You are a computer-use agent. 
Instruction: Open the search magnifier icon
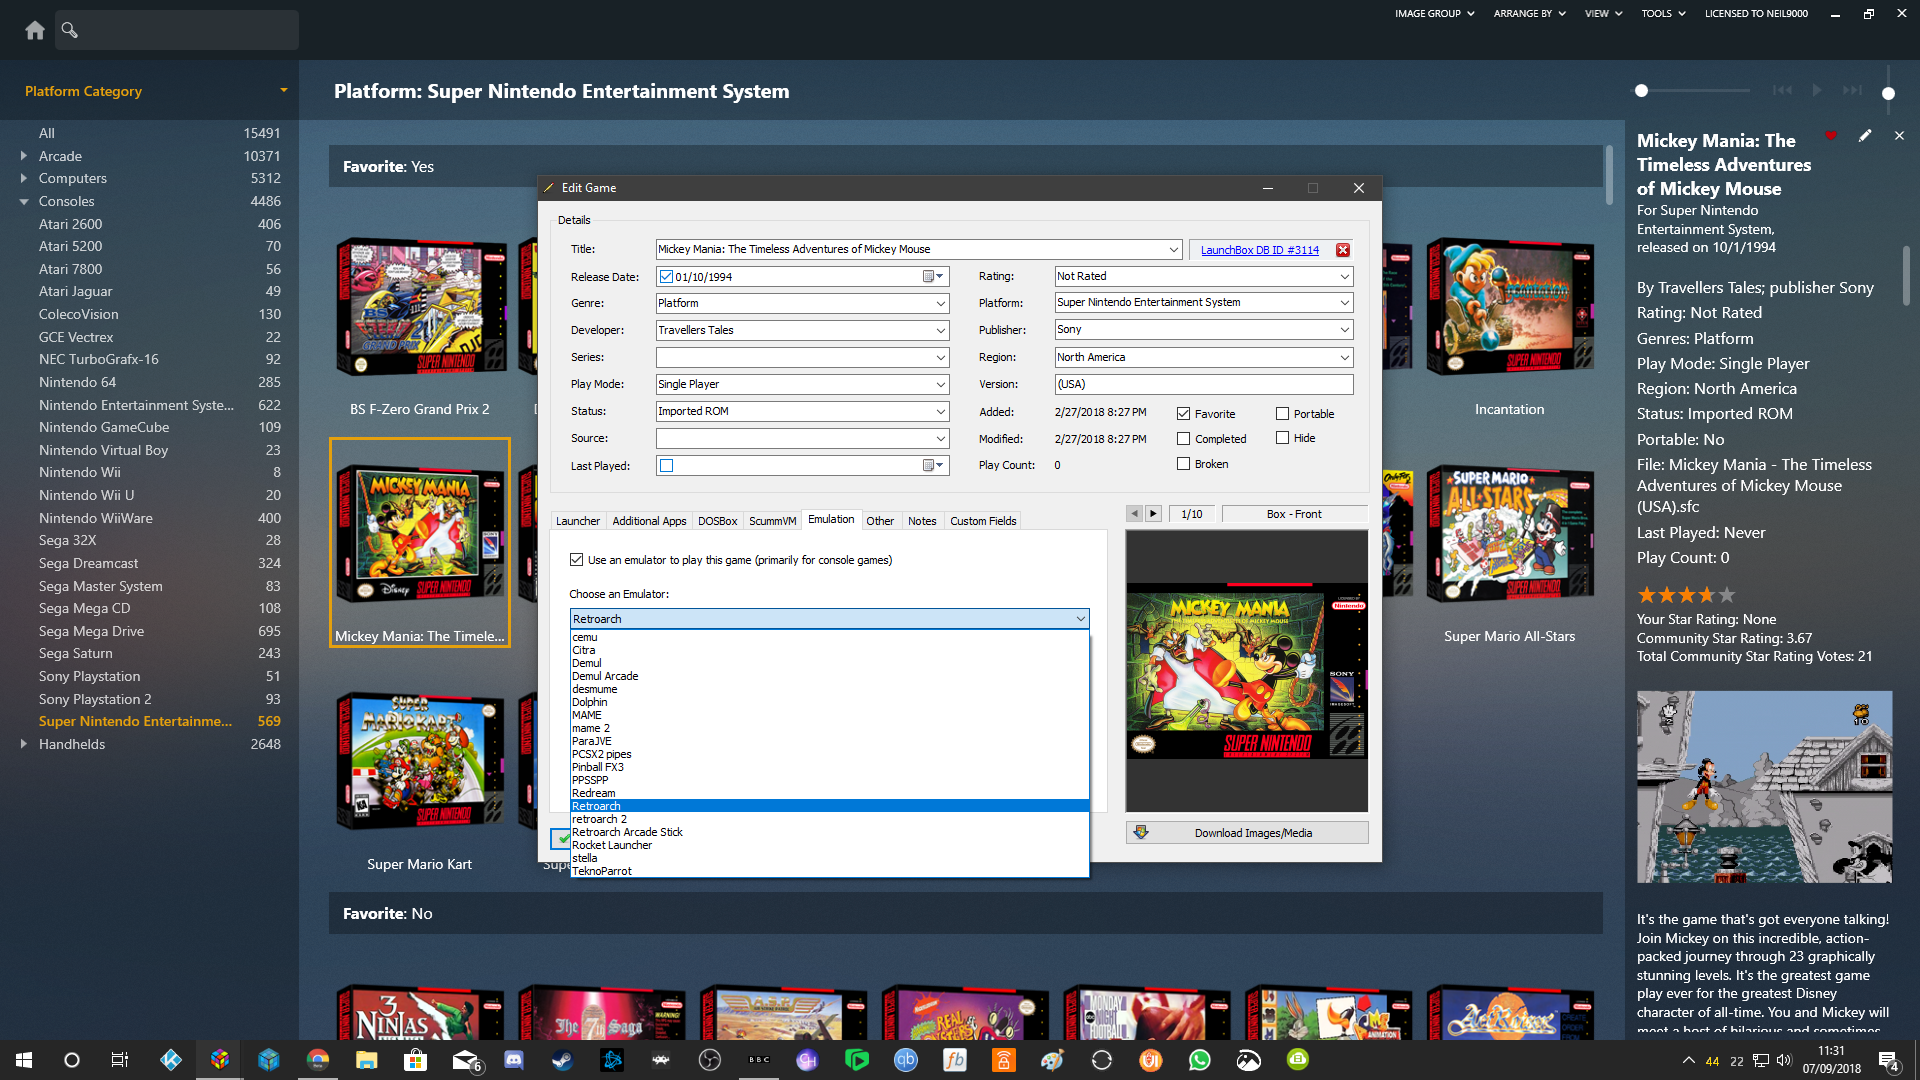[x=69, y=30]
